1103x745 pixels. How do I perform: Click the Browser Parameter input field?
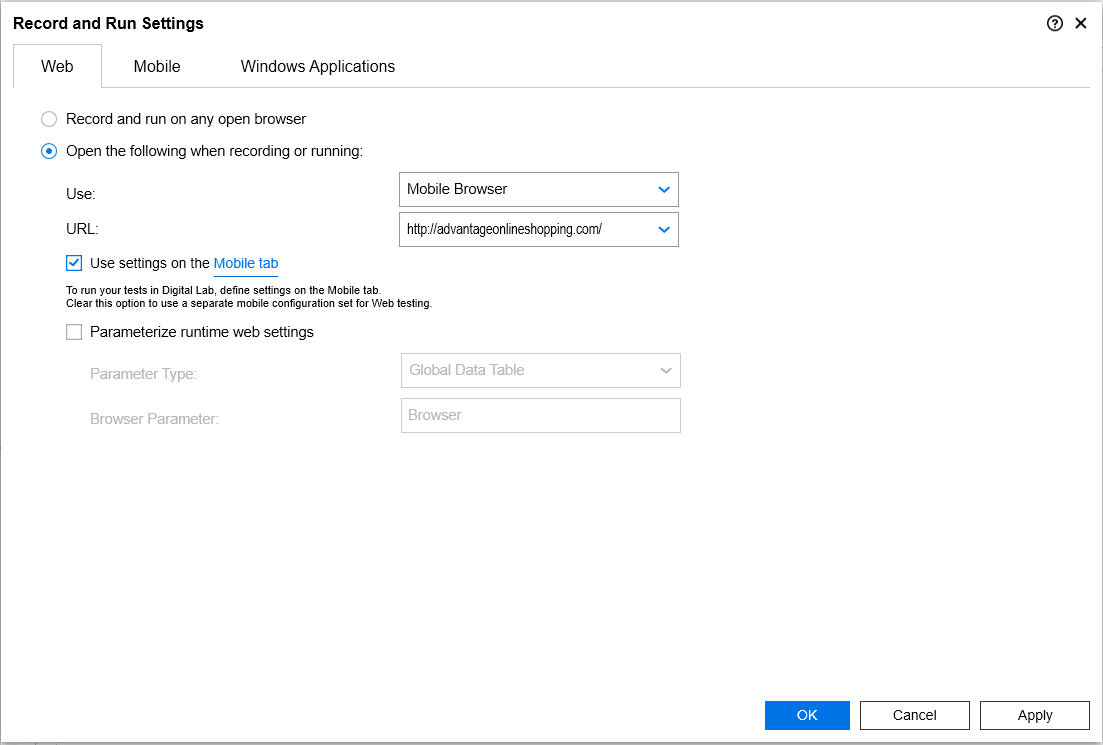coord(540,415)
